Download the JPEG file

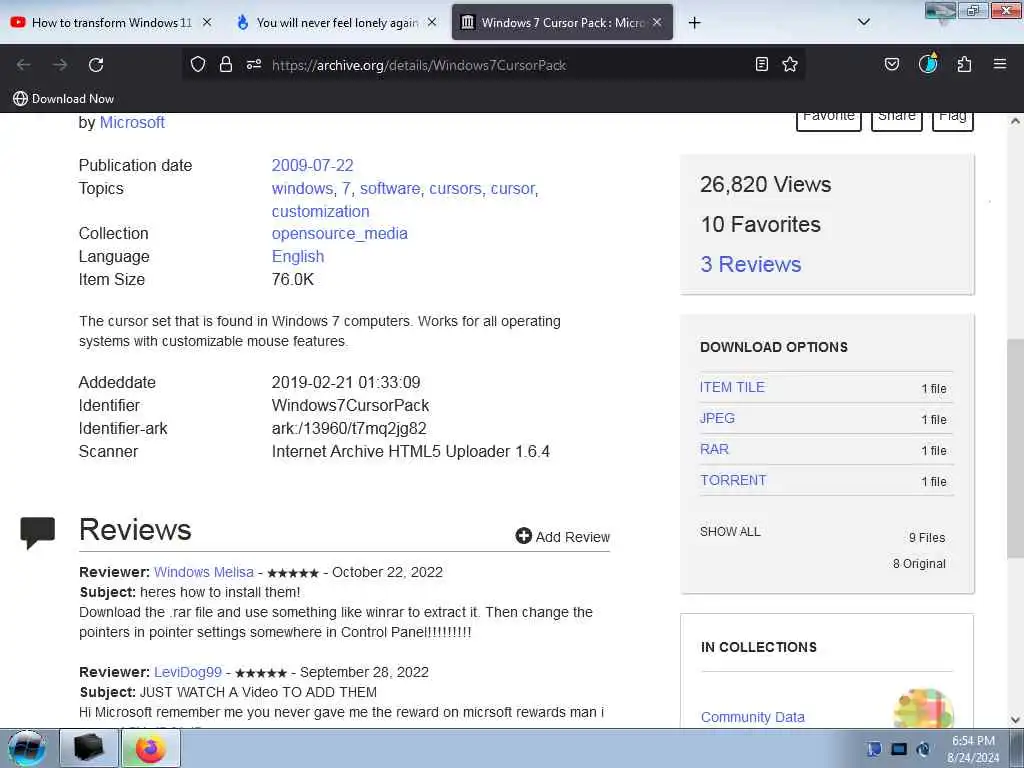pyautogui.click(x=717, y=418)
